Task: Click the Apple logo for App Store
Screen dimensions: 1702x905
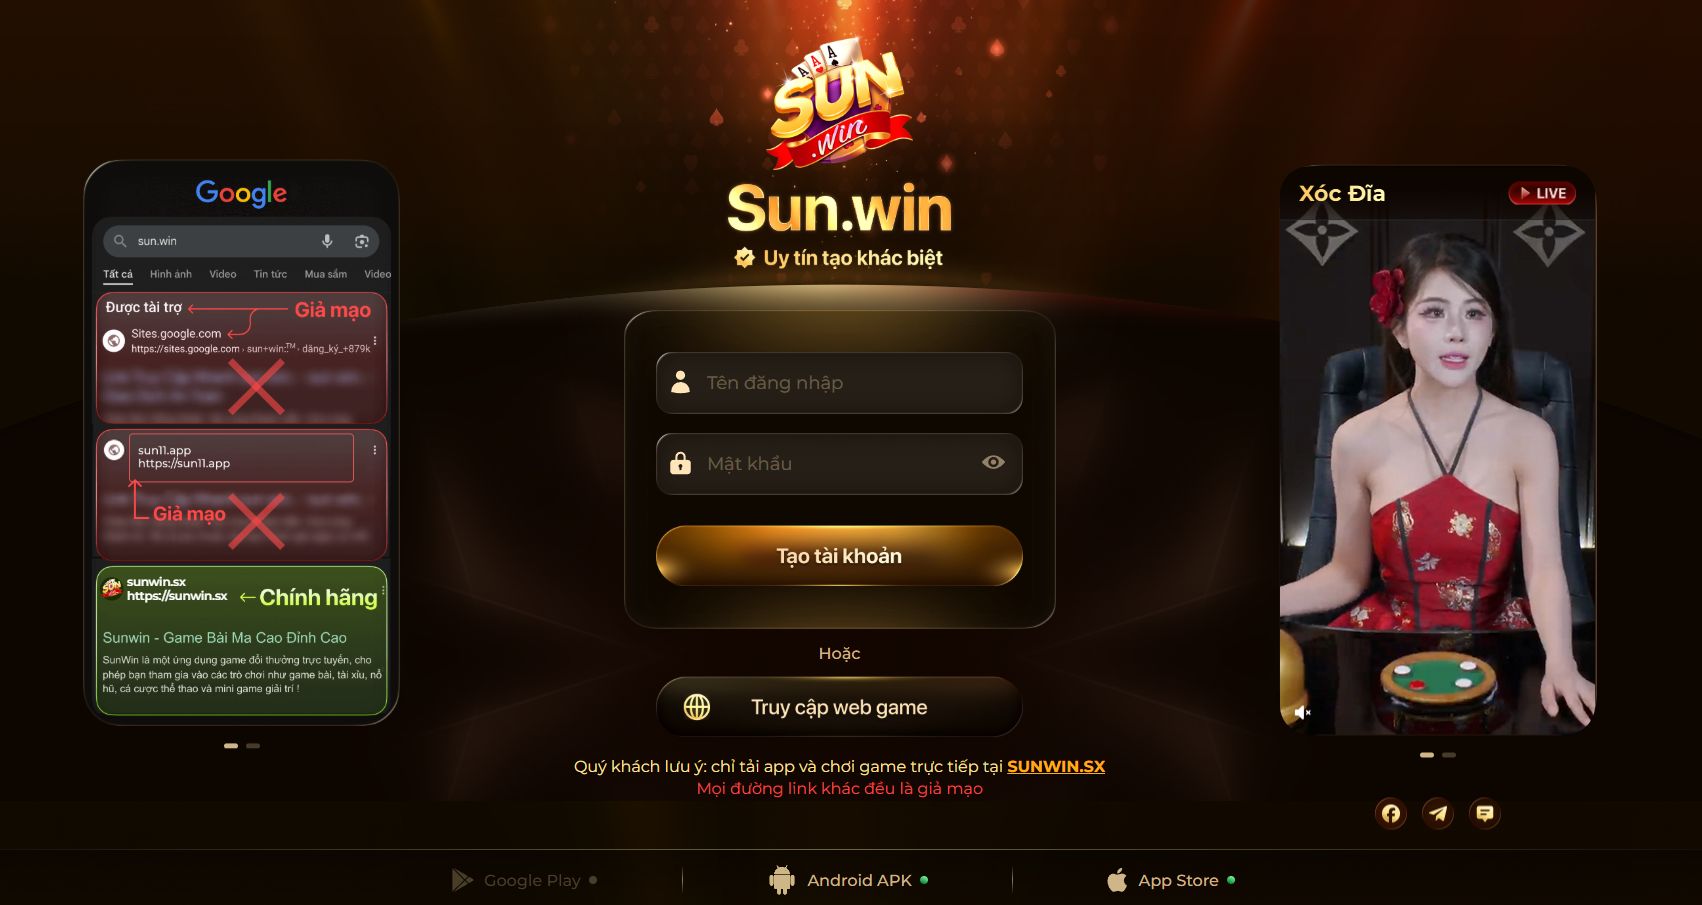Action: (1117, 880)
